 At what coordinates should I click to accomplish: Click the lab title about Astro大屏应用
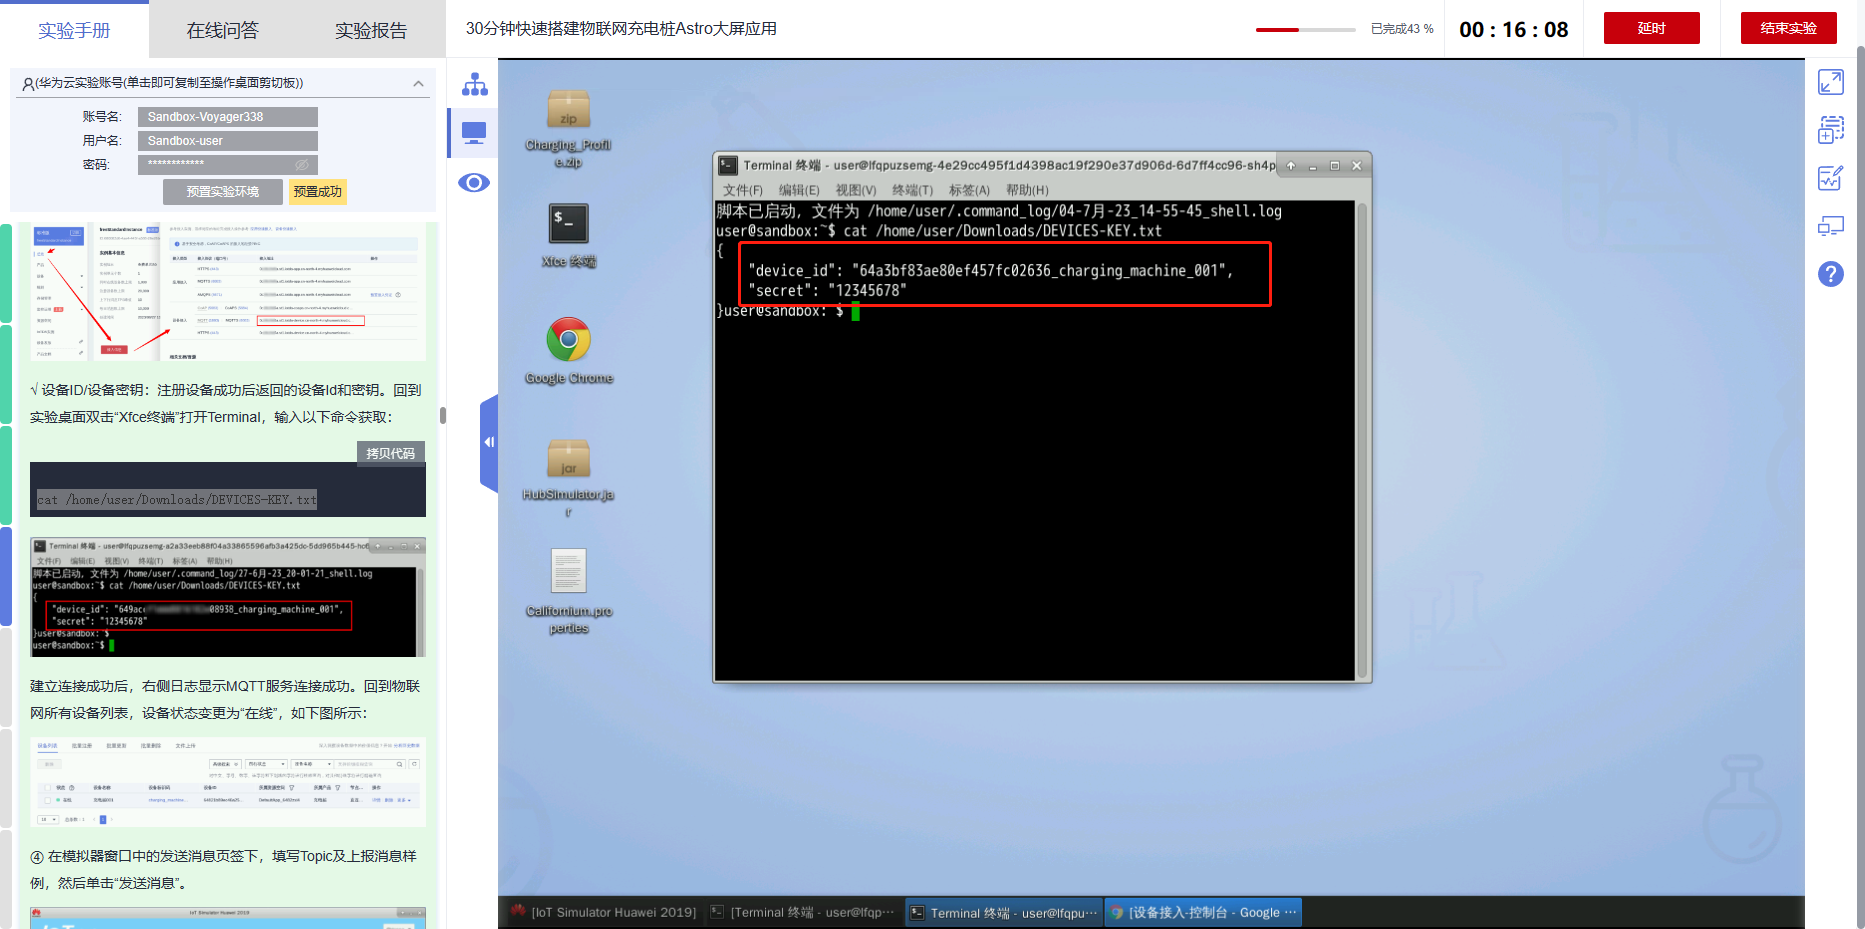point(621,29)
